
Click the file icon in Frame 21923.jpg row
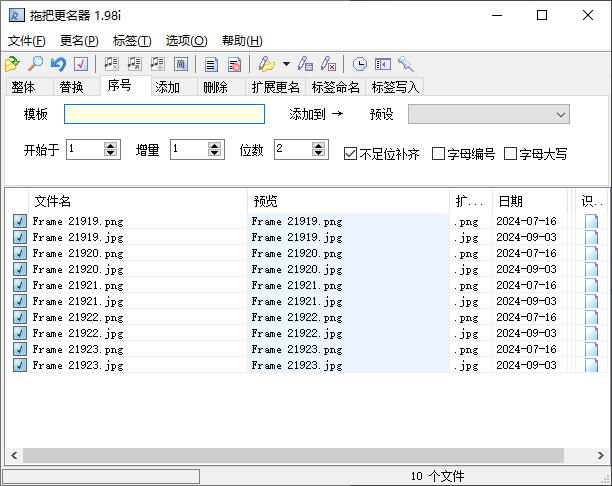tap(591, 365)
